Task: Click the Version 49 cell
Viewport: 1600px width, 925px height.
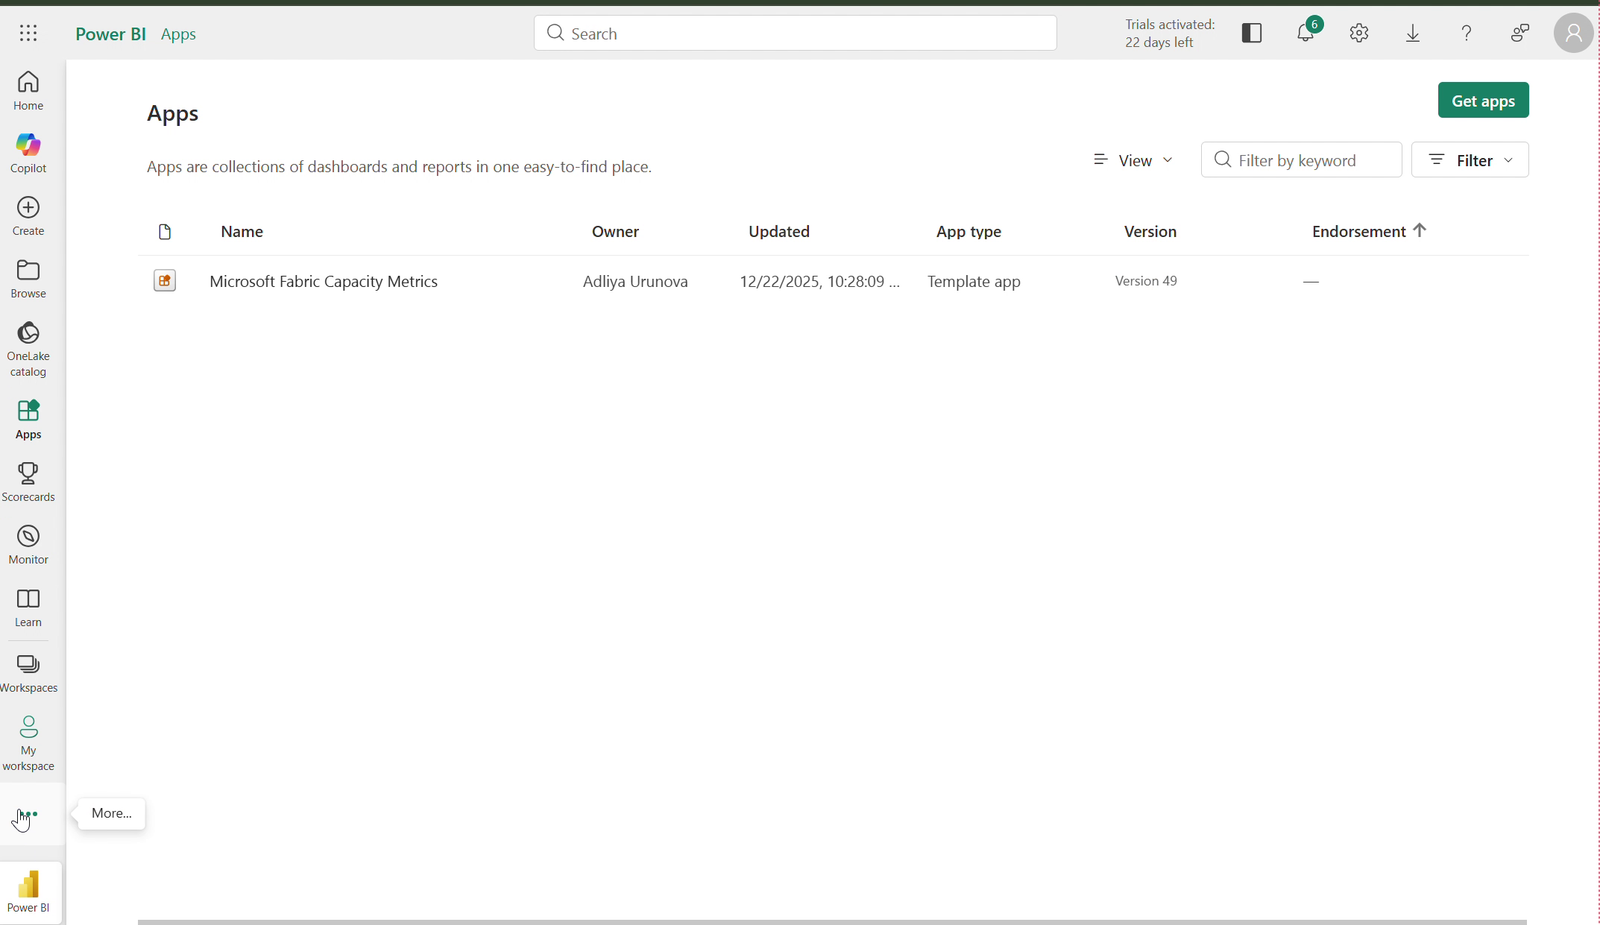Action: coord(1146,281)
